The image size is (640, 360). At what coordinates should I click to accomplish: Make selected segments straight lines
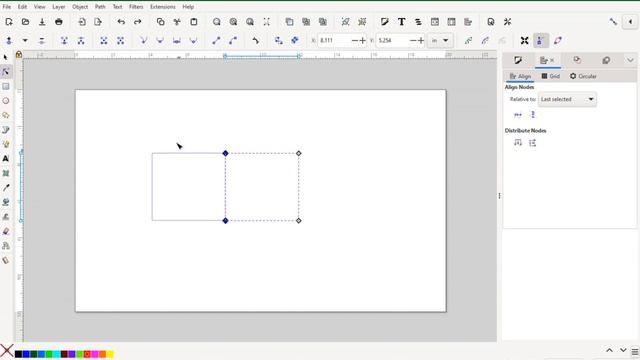216,40
